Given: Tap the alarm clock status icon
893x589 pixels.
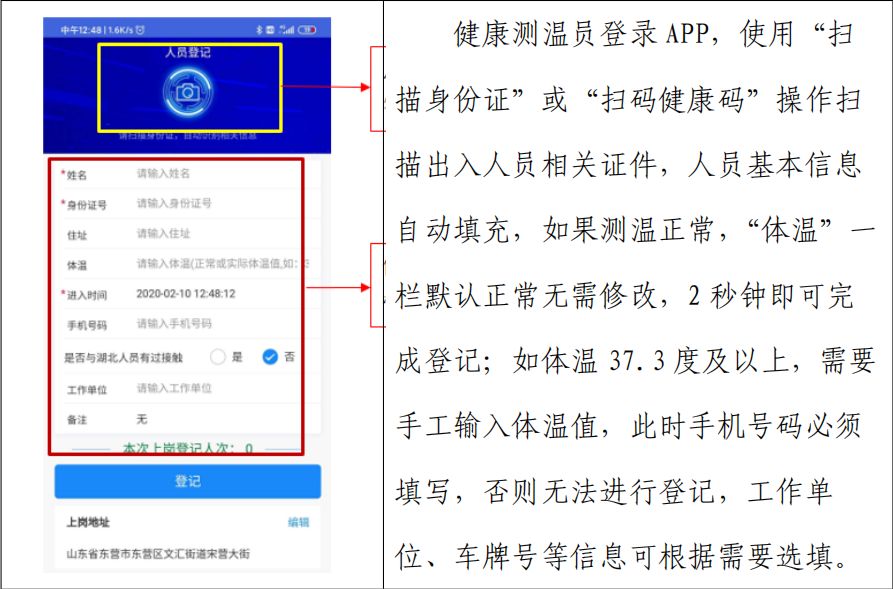Looking at the screenshot, I should click(141, 30).
